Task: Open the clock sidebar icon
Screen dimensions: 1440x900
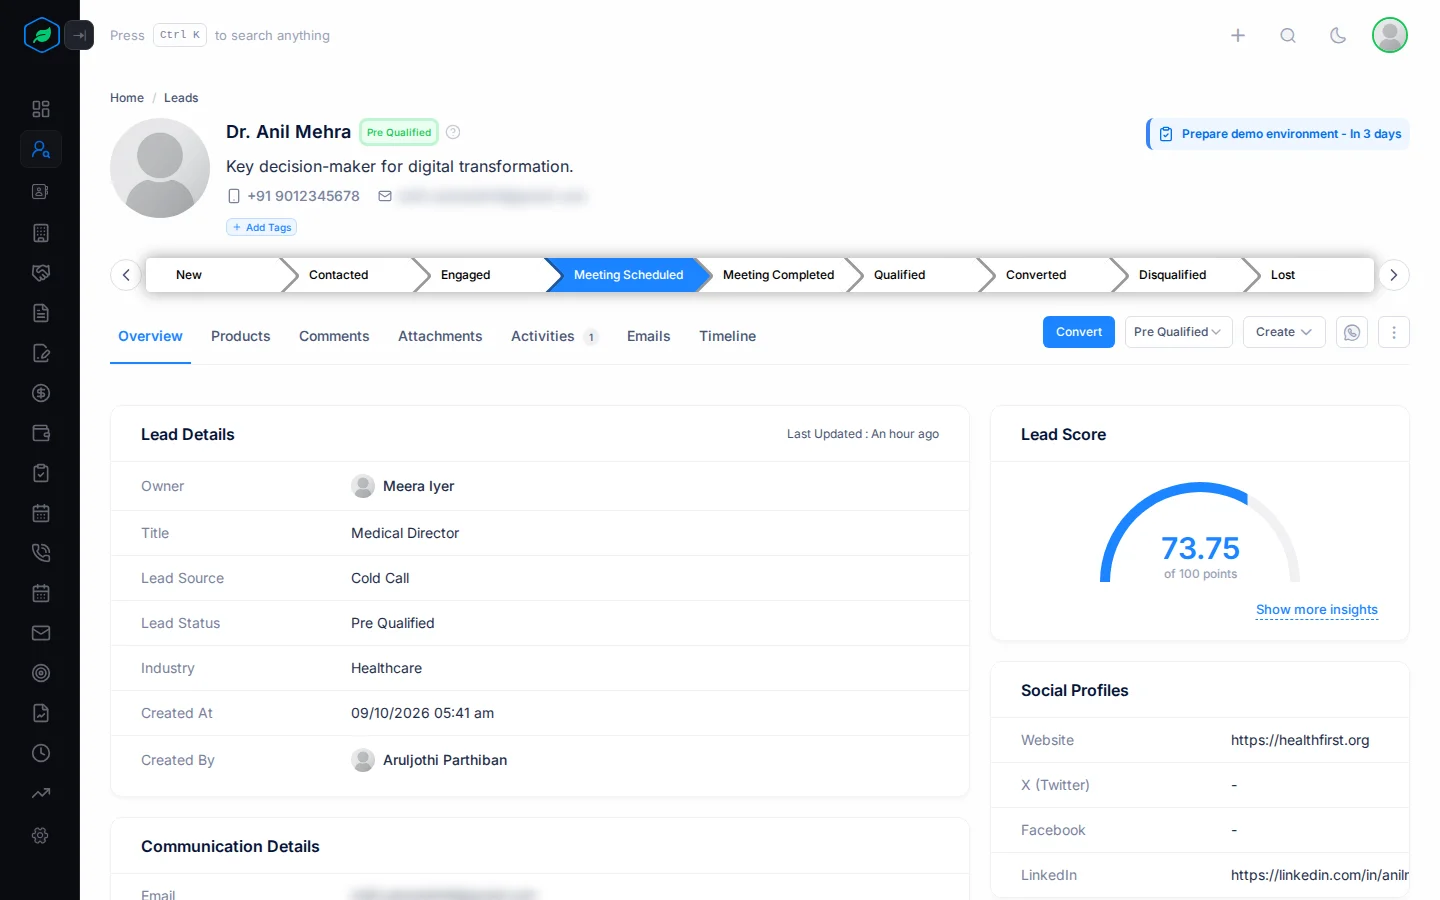Action: (41, 753)
